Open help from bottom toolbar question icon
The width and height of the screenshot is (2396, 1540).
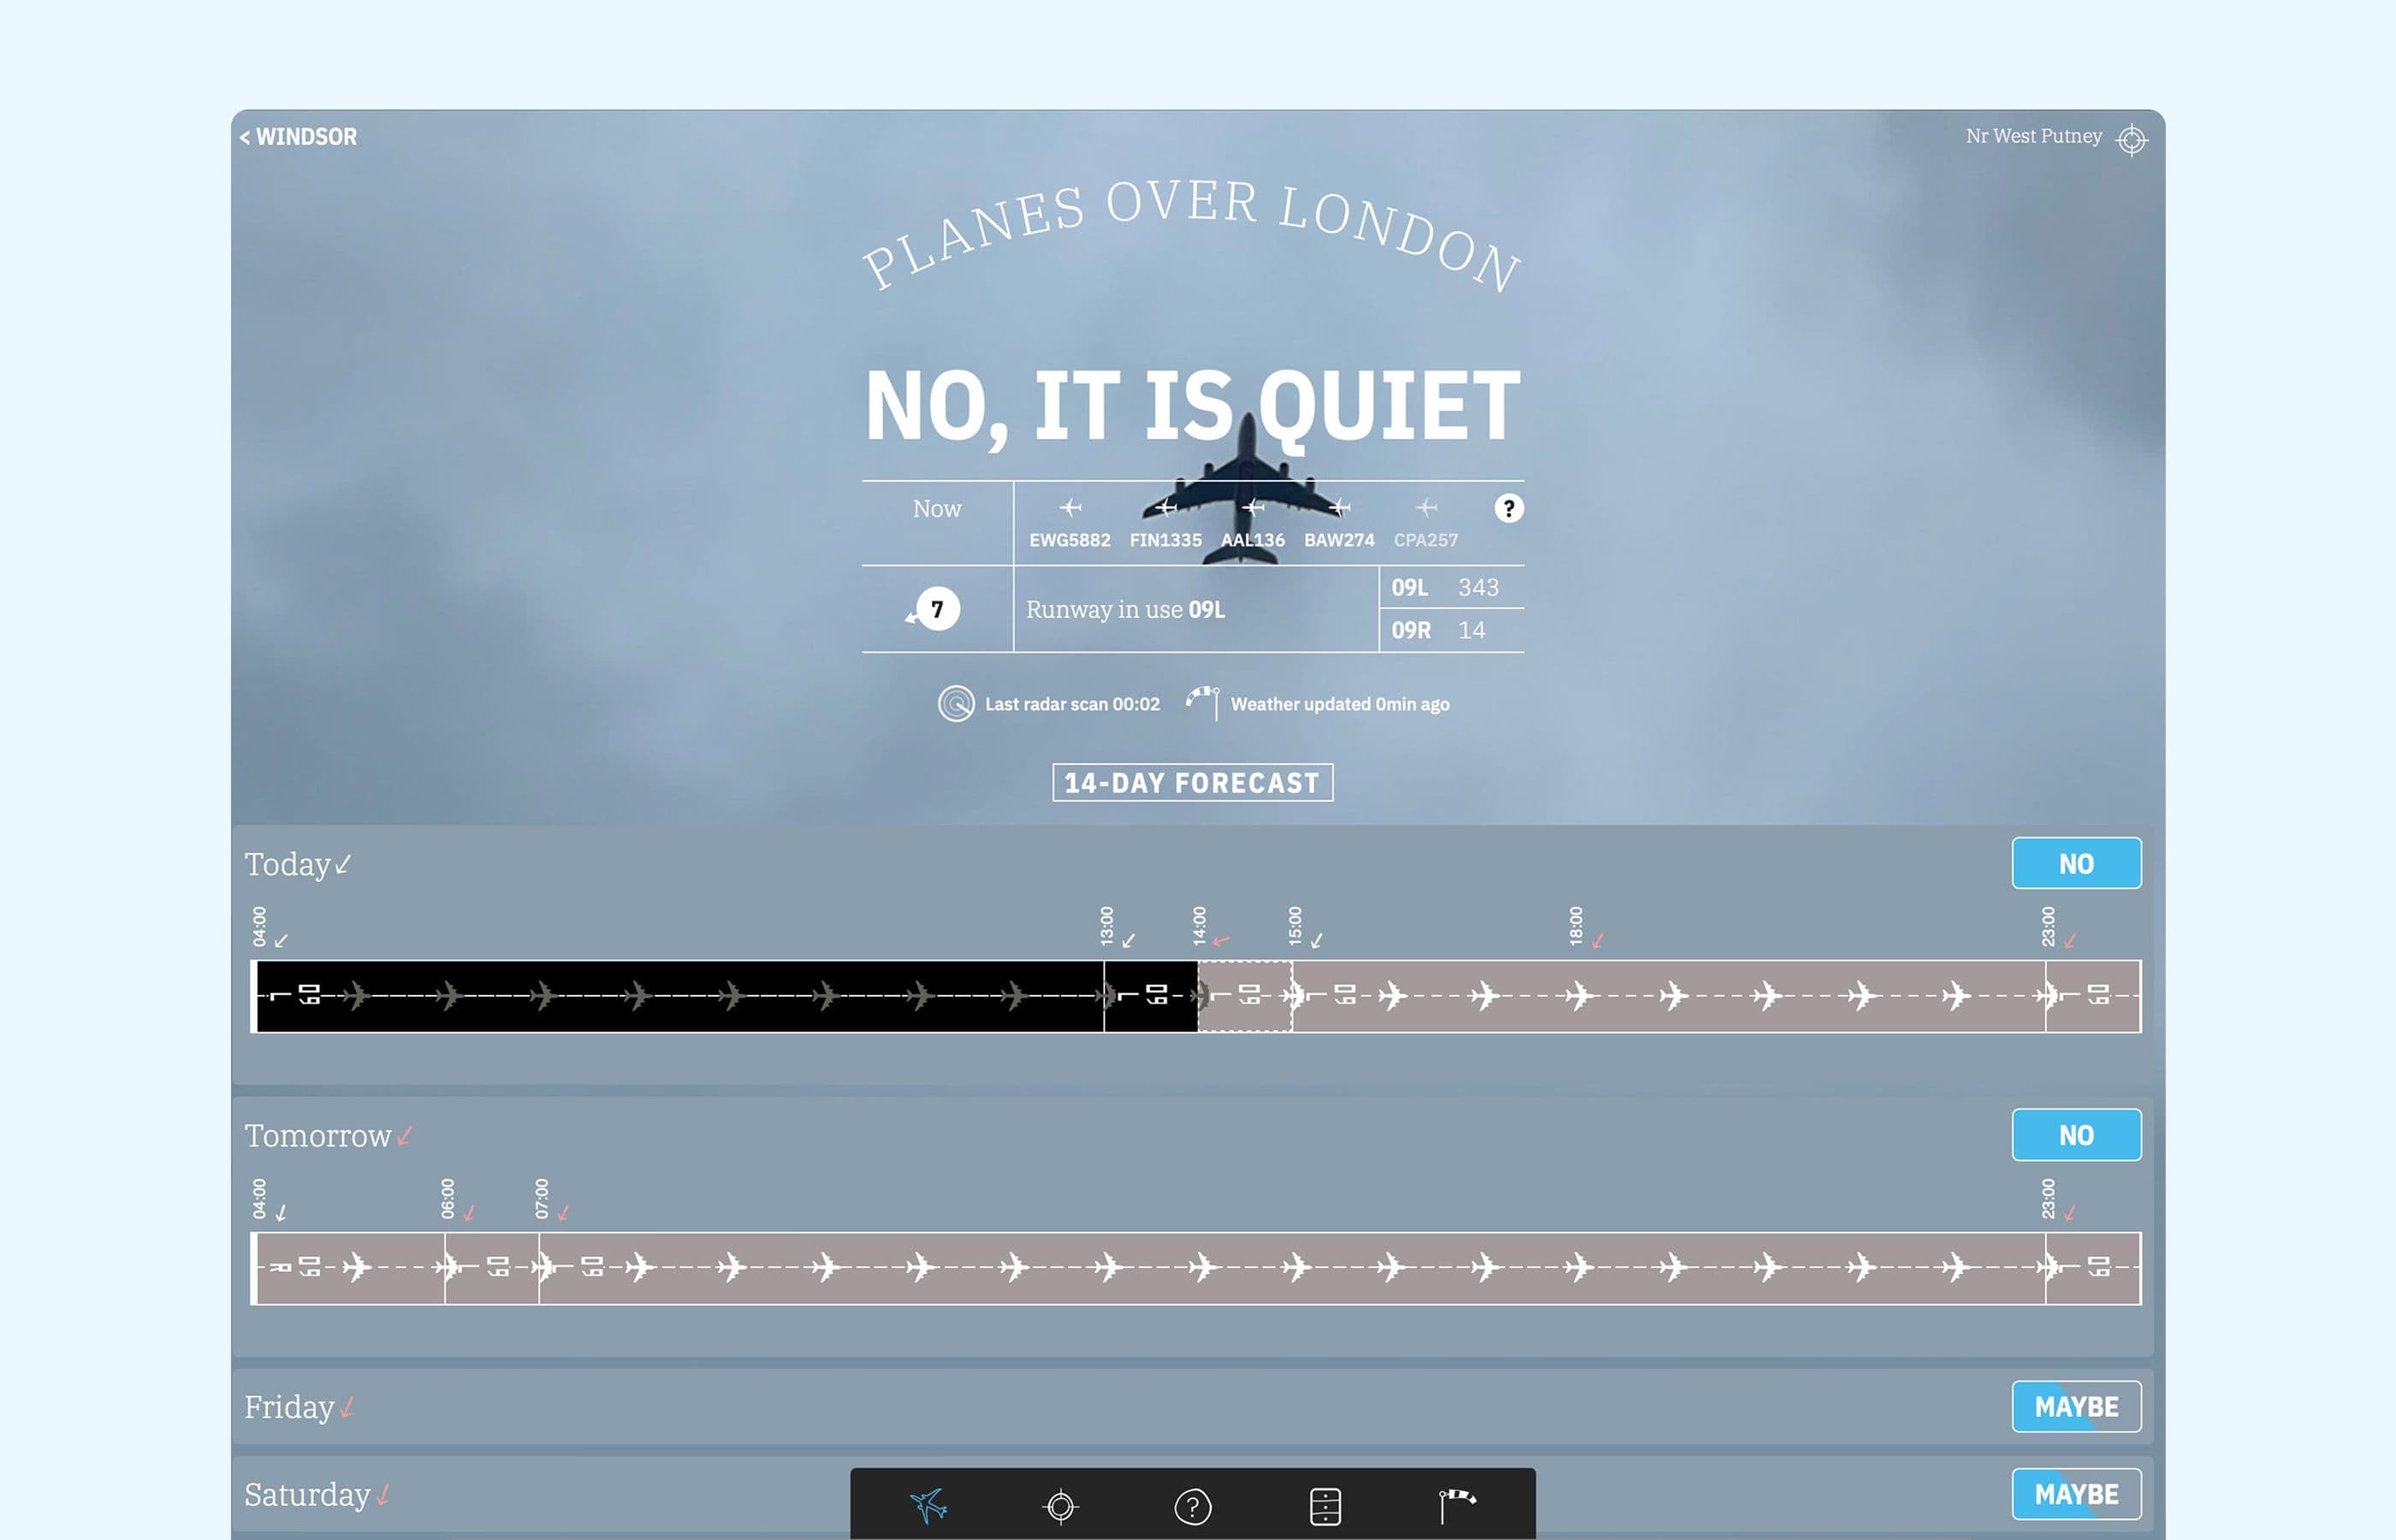click(x=1192, y=1506)
